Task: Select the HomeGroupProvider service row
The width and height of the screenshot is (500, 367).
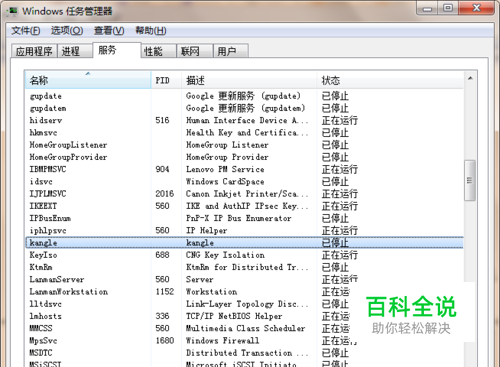Action: pyautogui.click(x=244, y=157)
